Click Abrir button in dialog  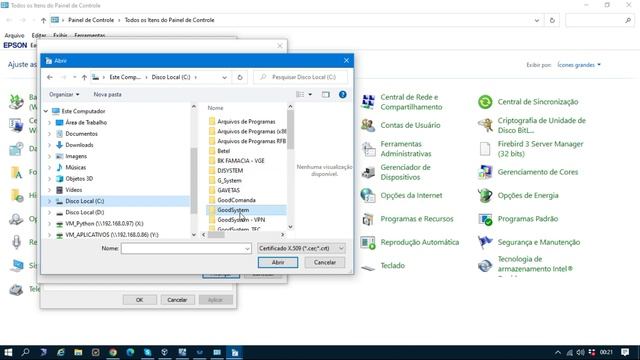(x=278, y=262)
